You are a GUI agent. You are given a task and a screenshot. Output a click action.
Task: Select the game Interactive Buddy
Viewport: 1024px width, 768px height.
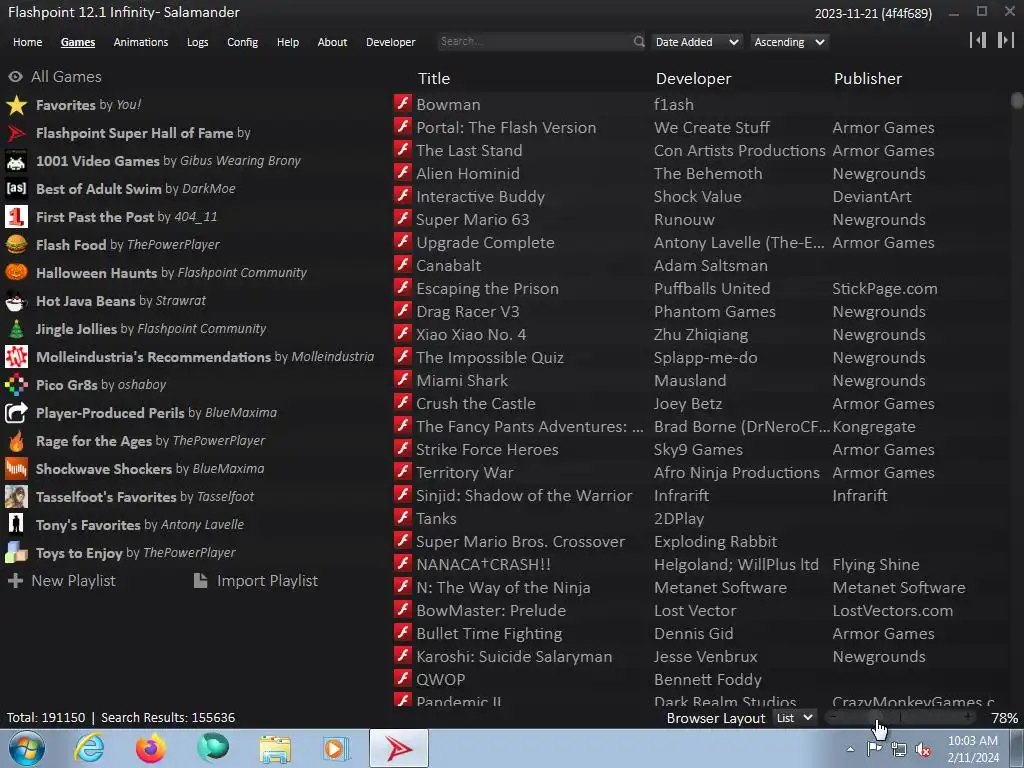coord(702,196)
